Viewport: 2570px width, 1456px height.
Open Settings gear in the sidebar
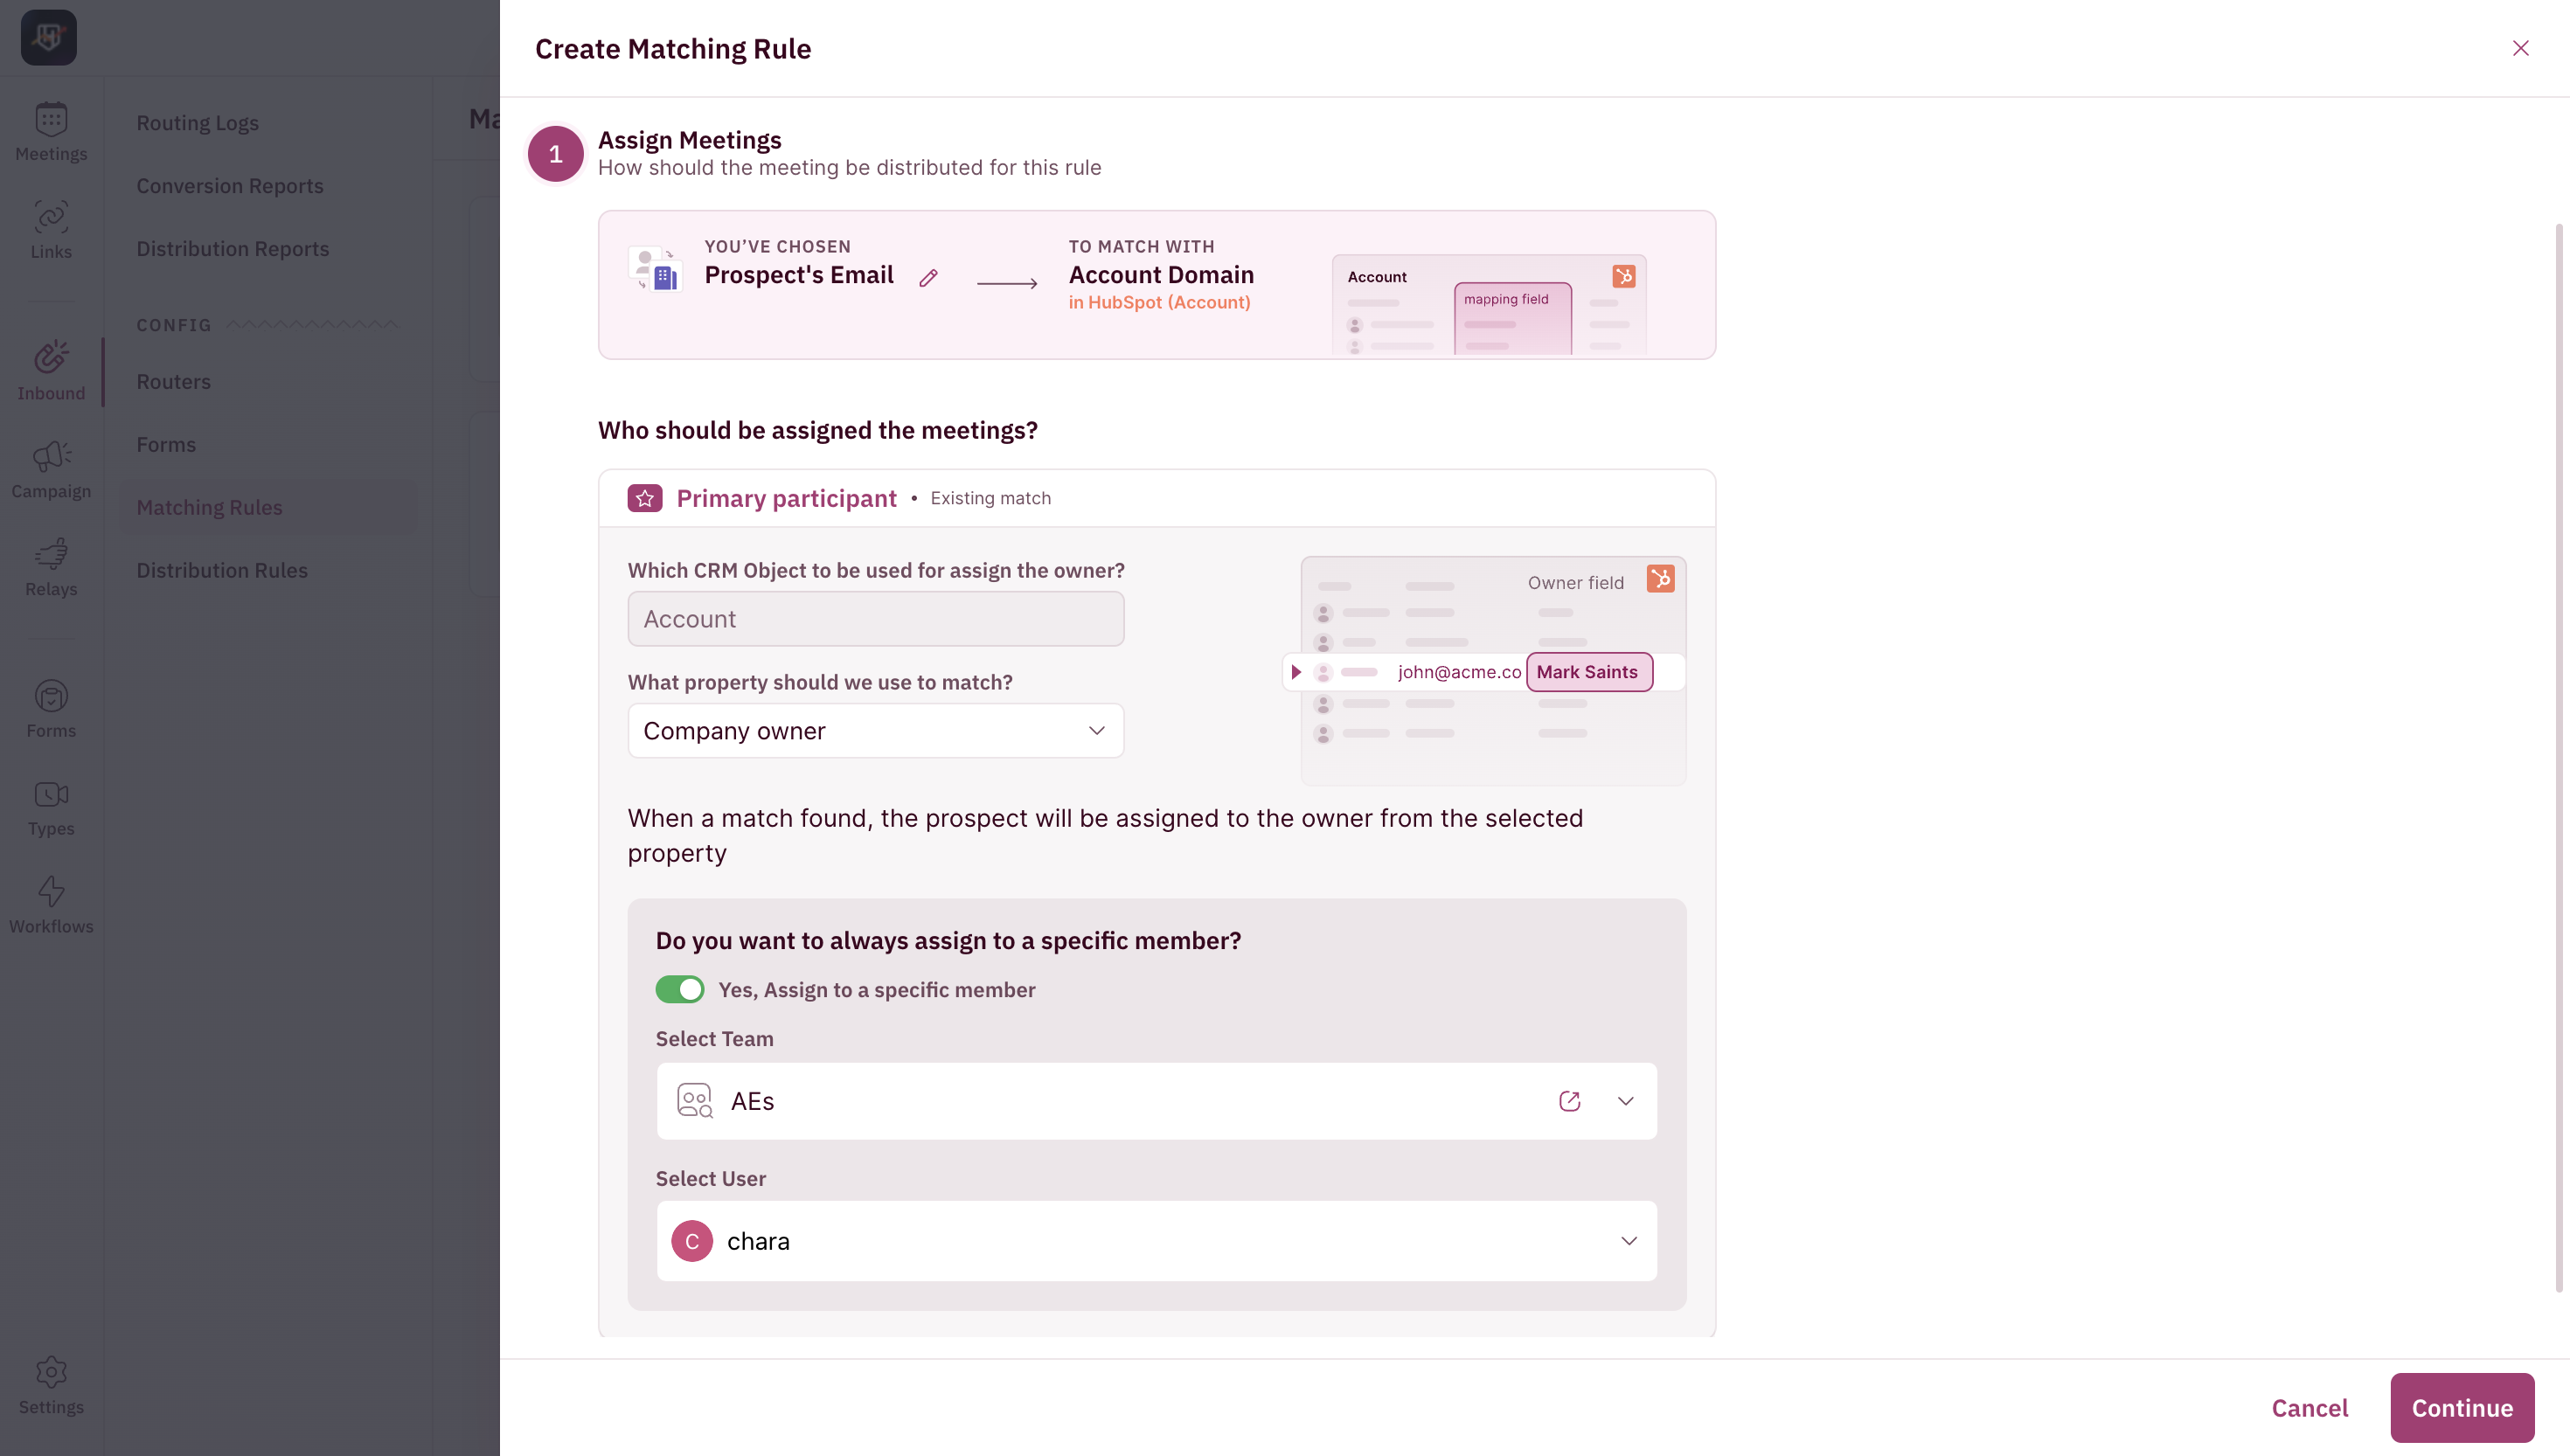click(51, 1385)
